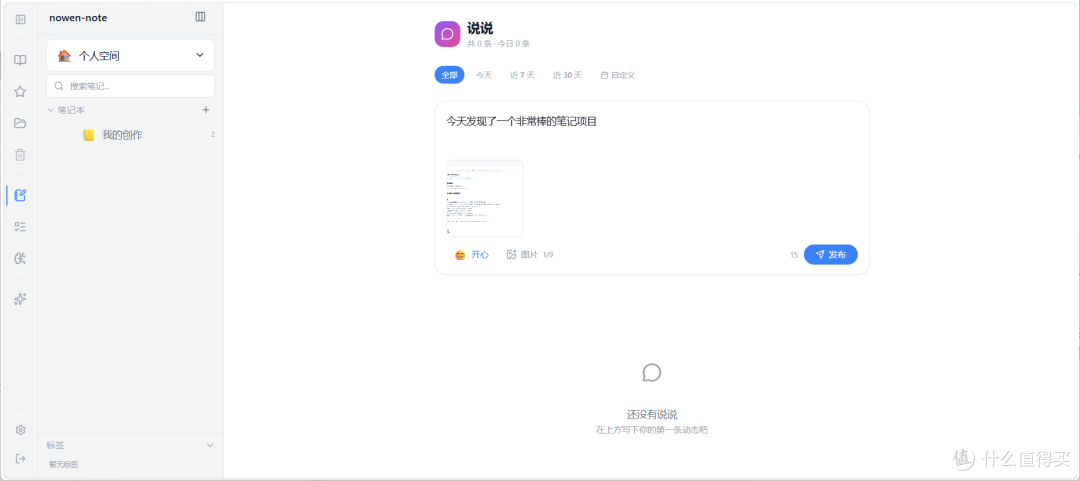Click the 图片 add image icon
The width and height of the screenshot is (1080, 481).
click(511, 254)
